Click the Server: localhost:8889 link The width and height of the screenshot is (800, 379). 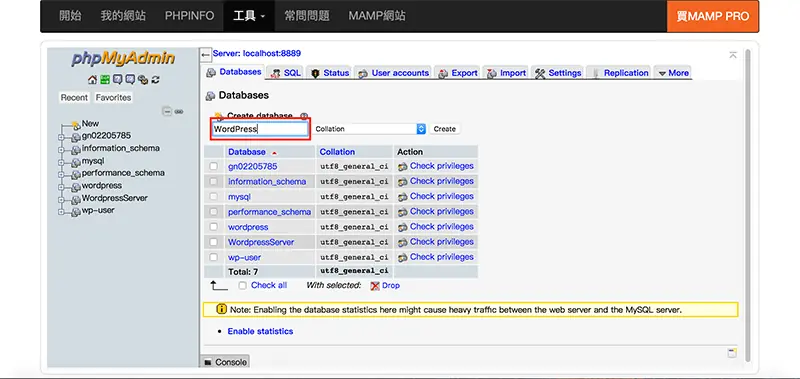[257, 53]
